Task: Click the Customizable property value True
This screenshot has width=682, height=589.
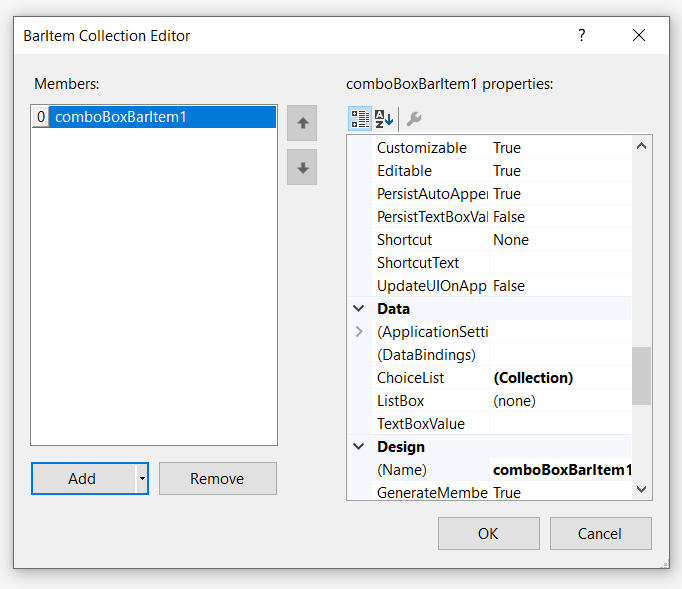Action: coord(560,148)
